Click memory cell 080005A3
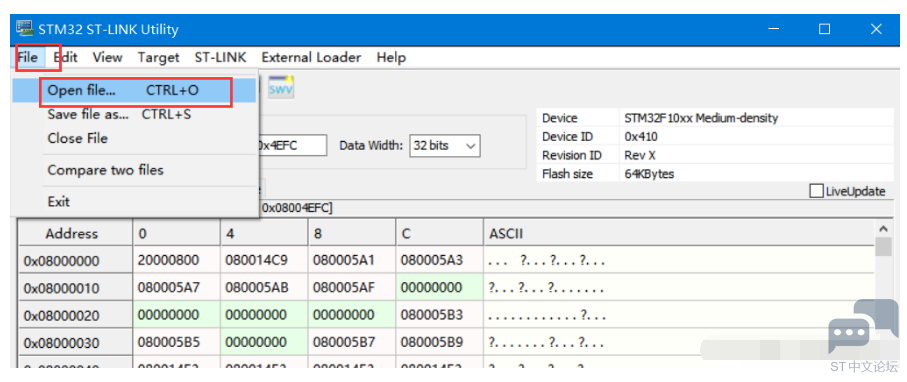This screenshot has width=907, height=382. [x=440, y=260]
